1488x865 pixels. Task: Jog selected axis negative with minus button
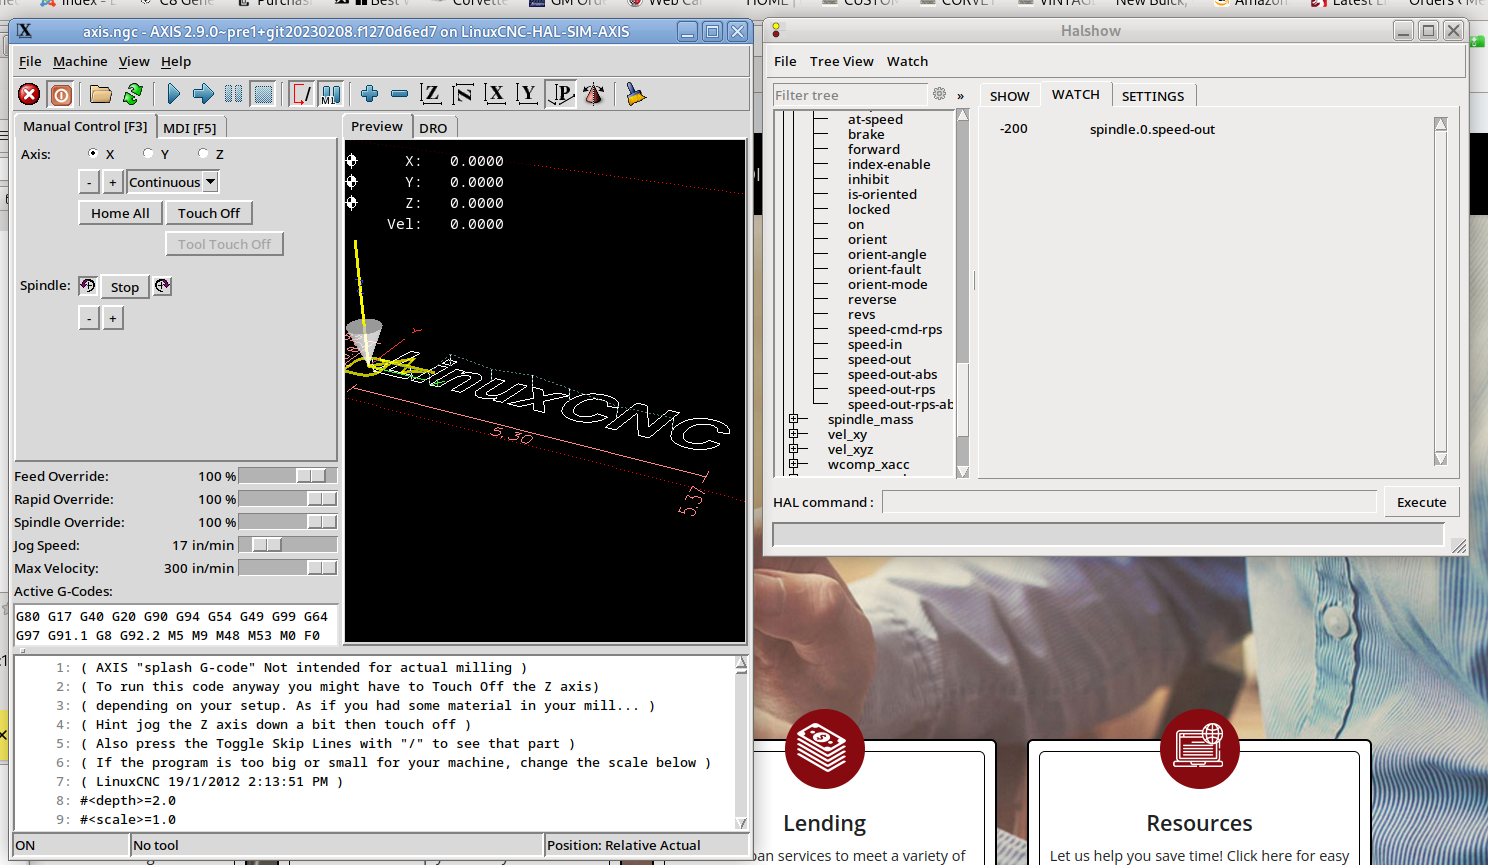pyautogui.click(x=89, y=183)
